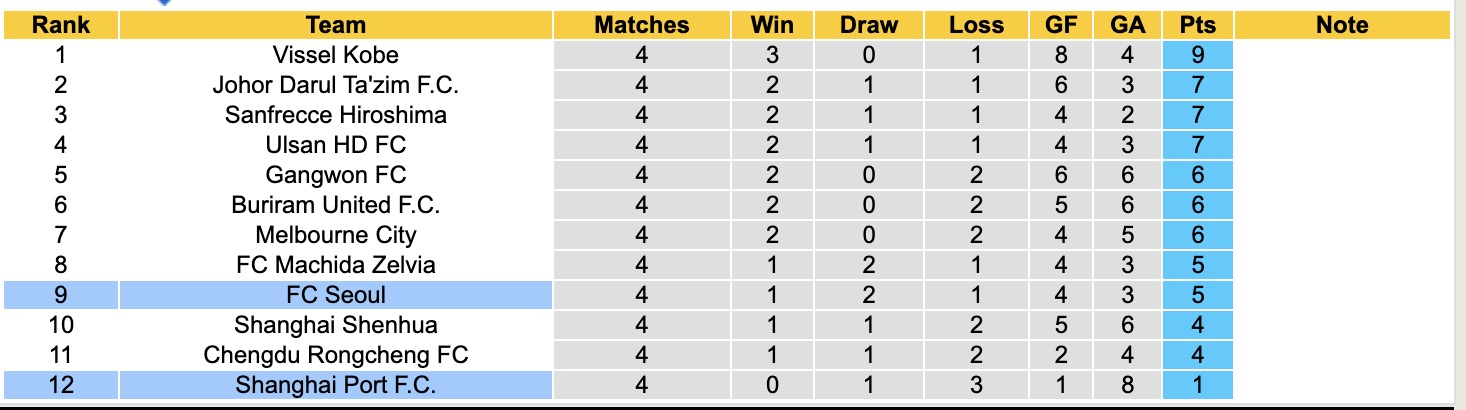1466x410 pixels.
Task: Click the Sanfrecce Hiroshima team name
Action: pyautogui.click(x=336, y=115)
